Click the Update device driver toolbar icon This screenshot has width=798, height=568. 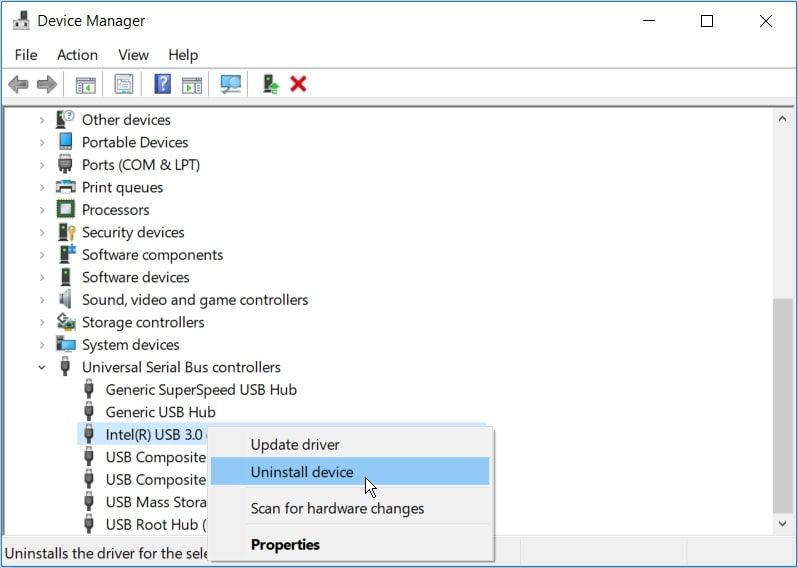point(270,84)
